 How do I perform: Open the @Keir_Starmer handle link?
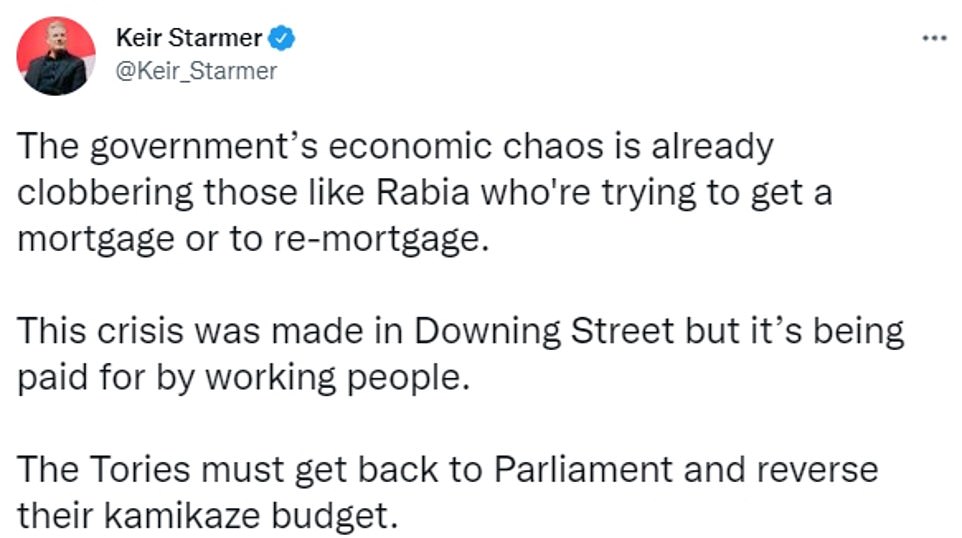coord(197,71)
